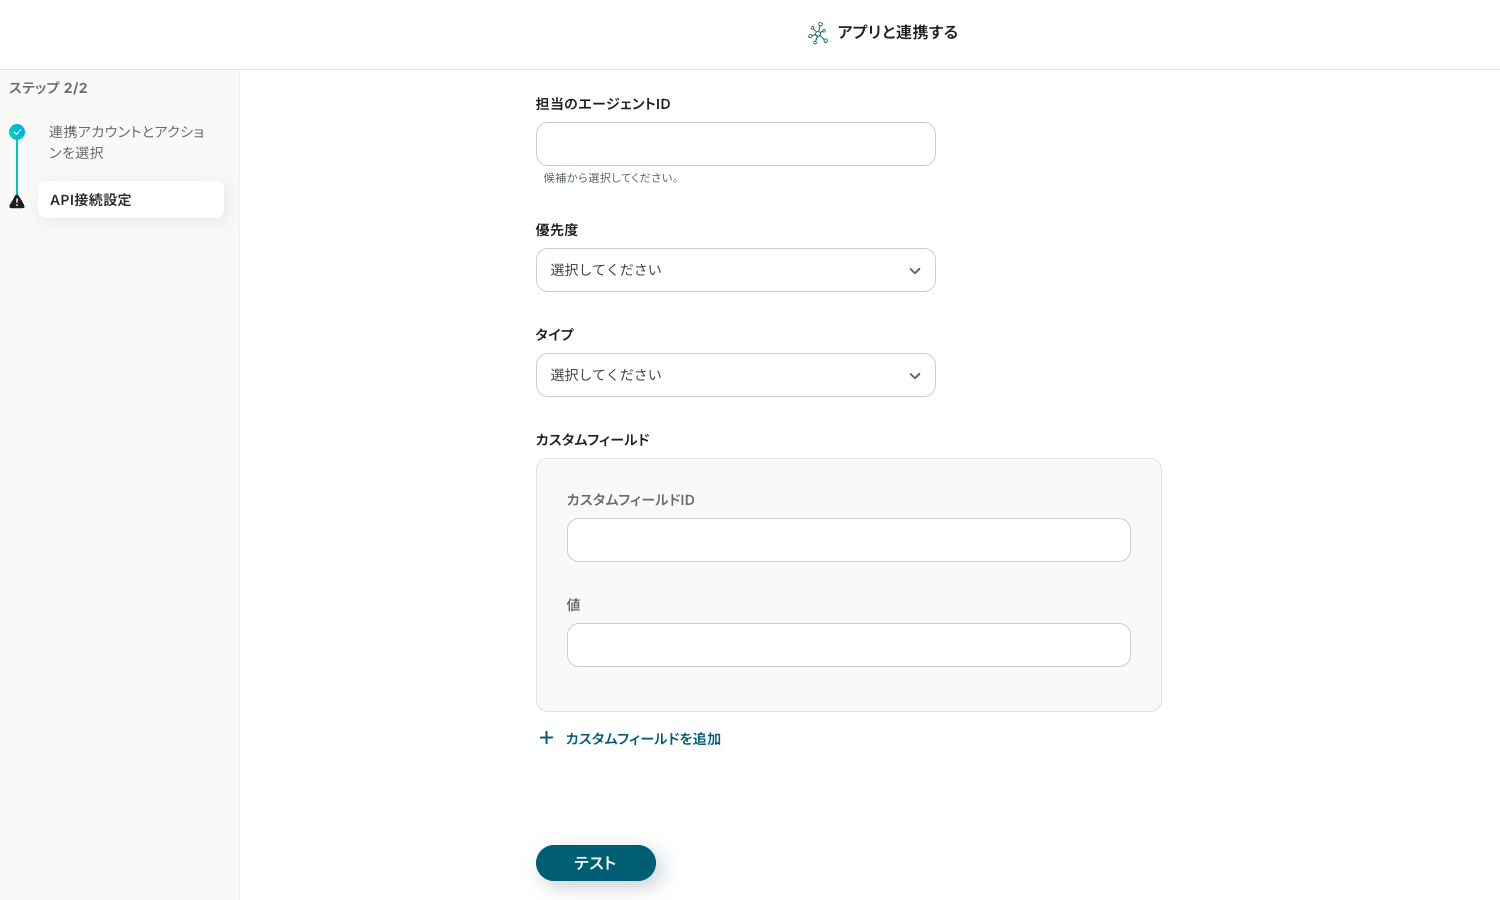1500x900 pixels.
Task: Click the plus icon for adding custom field
Action: (x=546, y=738)
